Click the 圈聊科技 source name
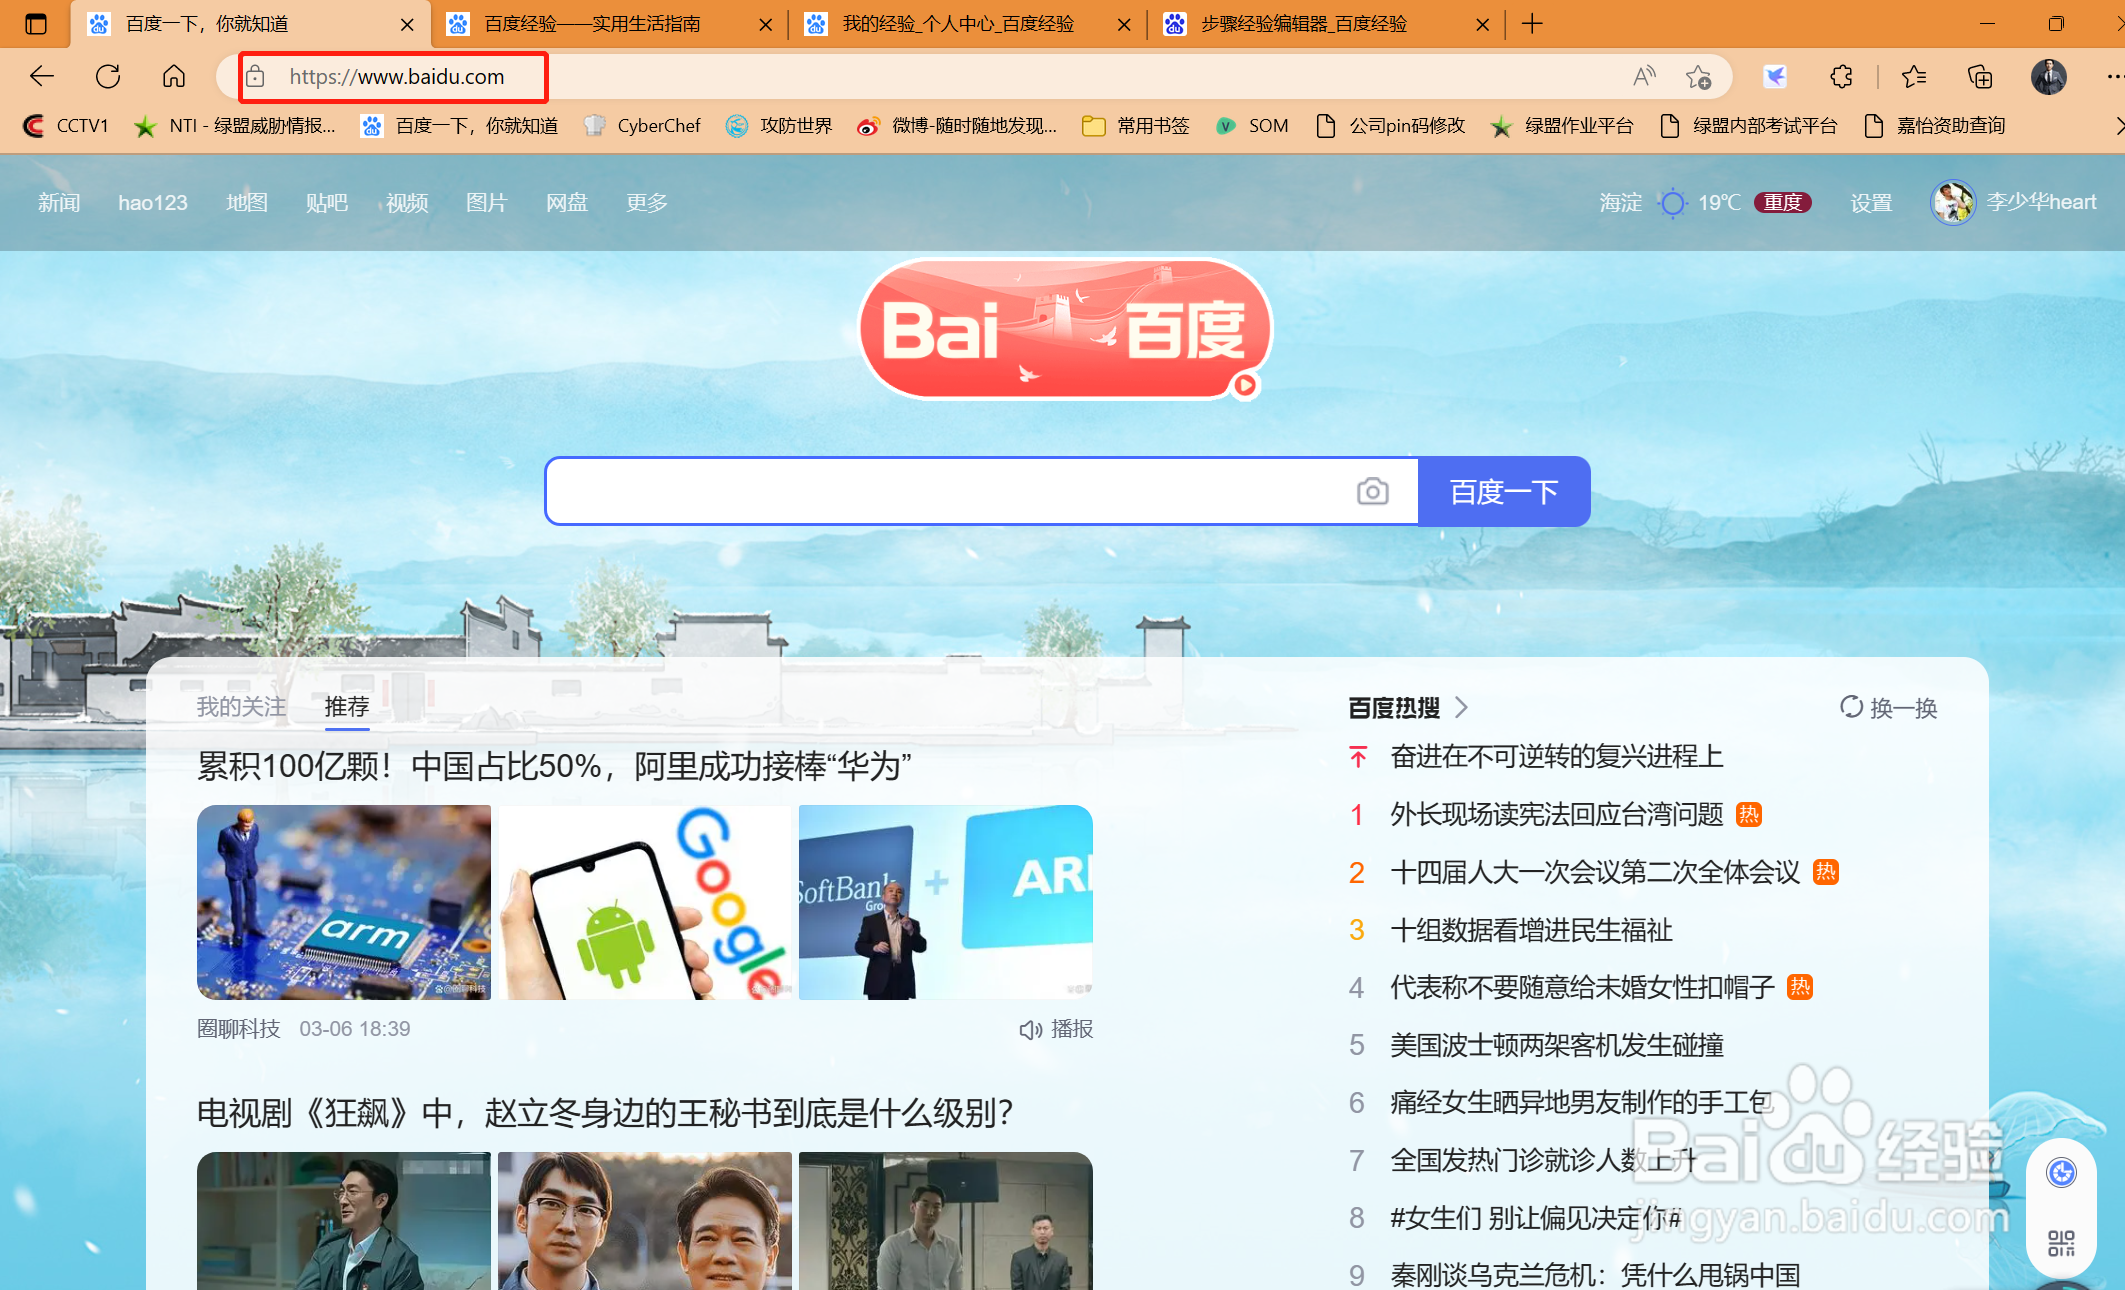Screen dimensions: 2125x1290 pyautogui.click(x=239, y=1029)
